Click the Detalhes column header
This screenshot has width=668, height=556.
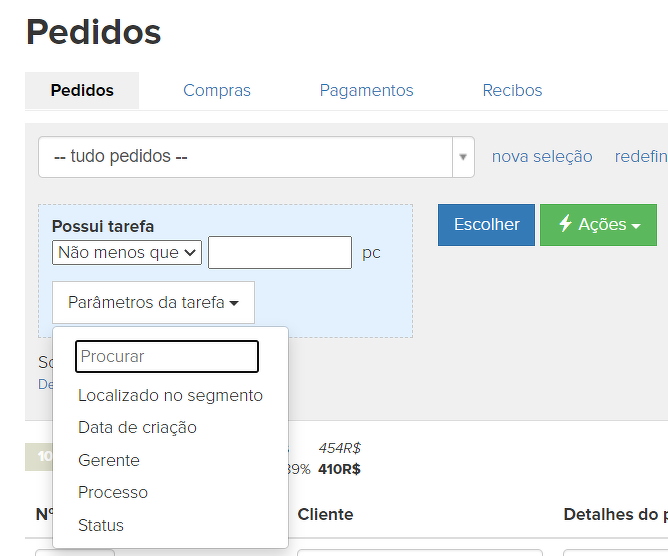tap(614, 514)
